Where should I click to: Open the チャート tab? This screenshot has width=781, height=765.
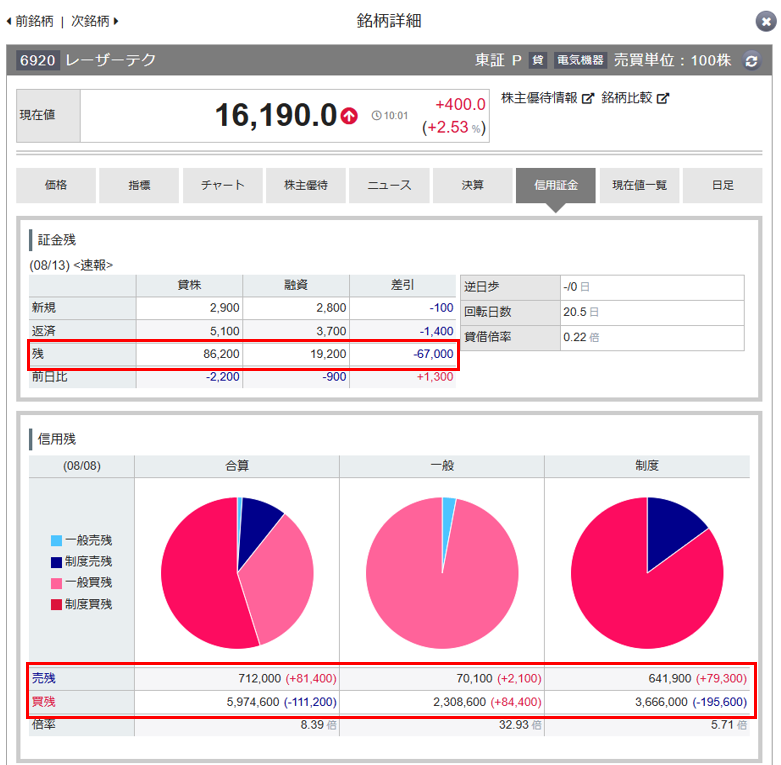(223, 186)
